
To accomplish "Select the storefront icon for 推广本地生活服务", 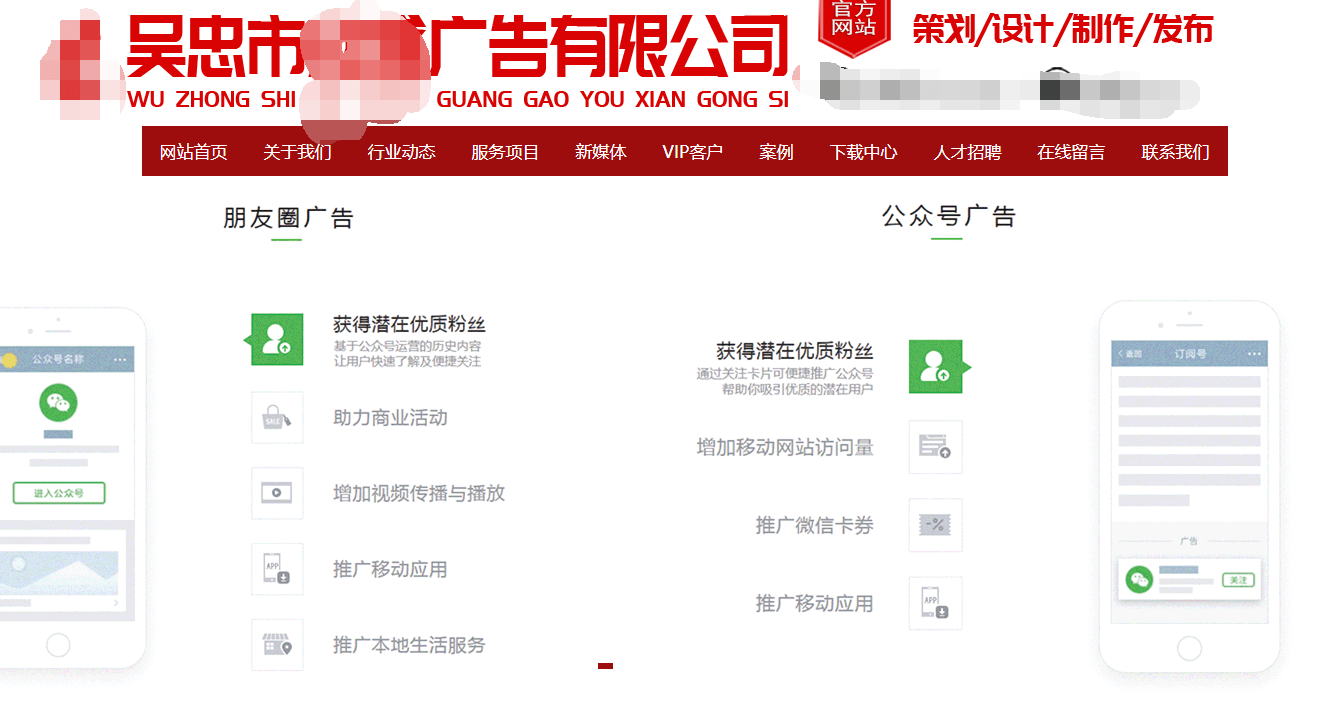I will pos(277,645).
